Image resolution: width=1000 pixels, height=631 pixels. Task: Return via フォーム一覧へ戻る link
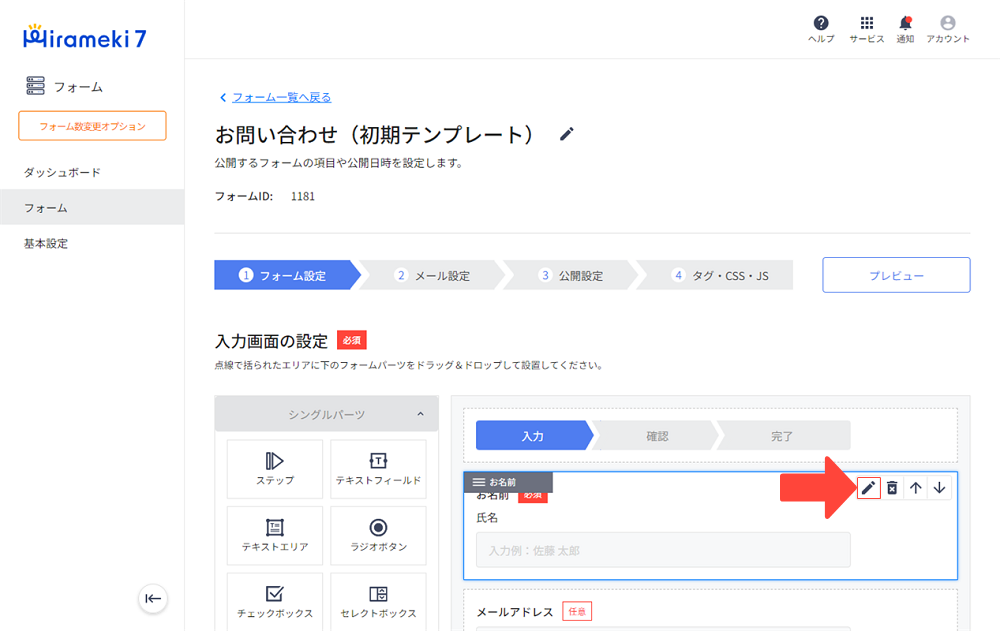click(281, 97)
